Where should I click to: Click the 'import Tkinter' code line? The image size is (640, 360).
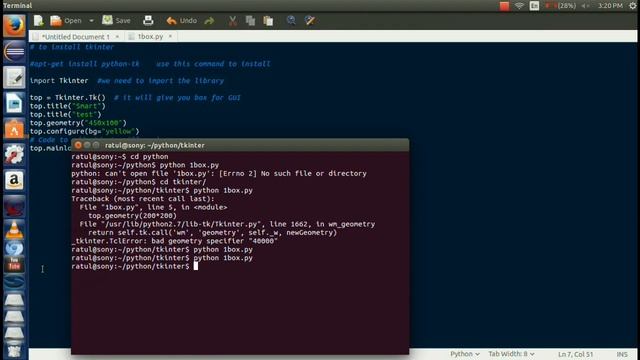59,81
